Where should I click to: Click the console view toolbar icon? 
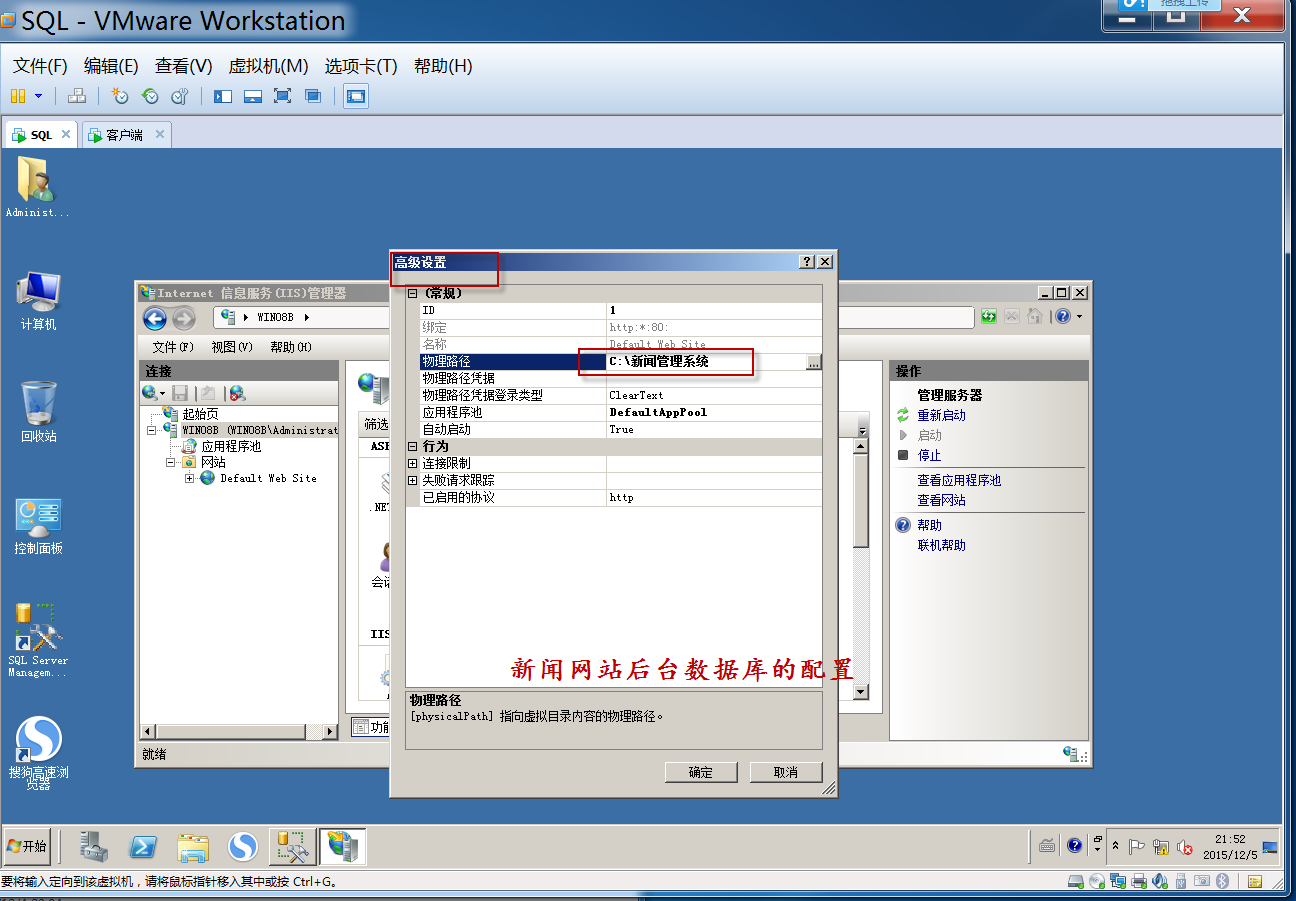356,96
